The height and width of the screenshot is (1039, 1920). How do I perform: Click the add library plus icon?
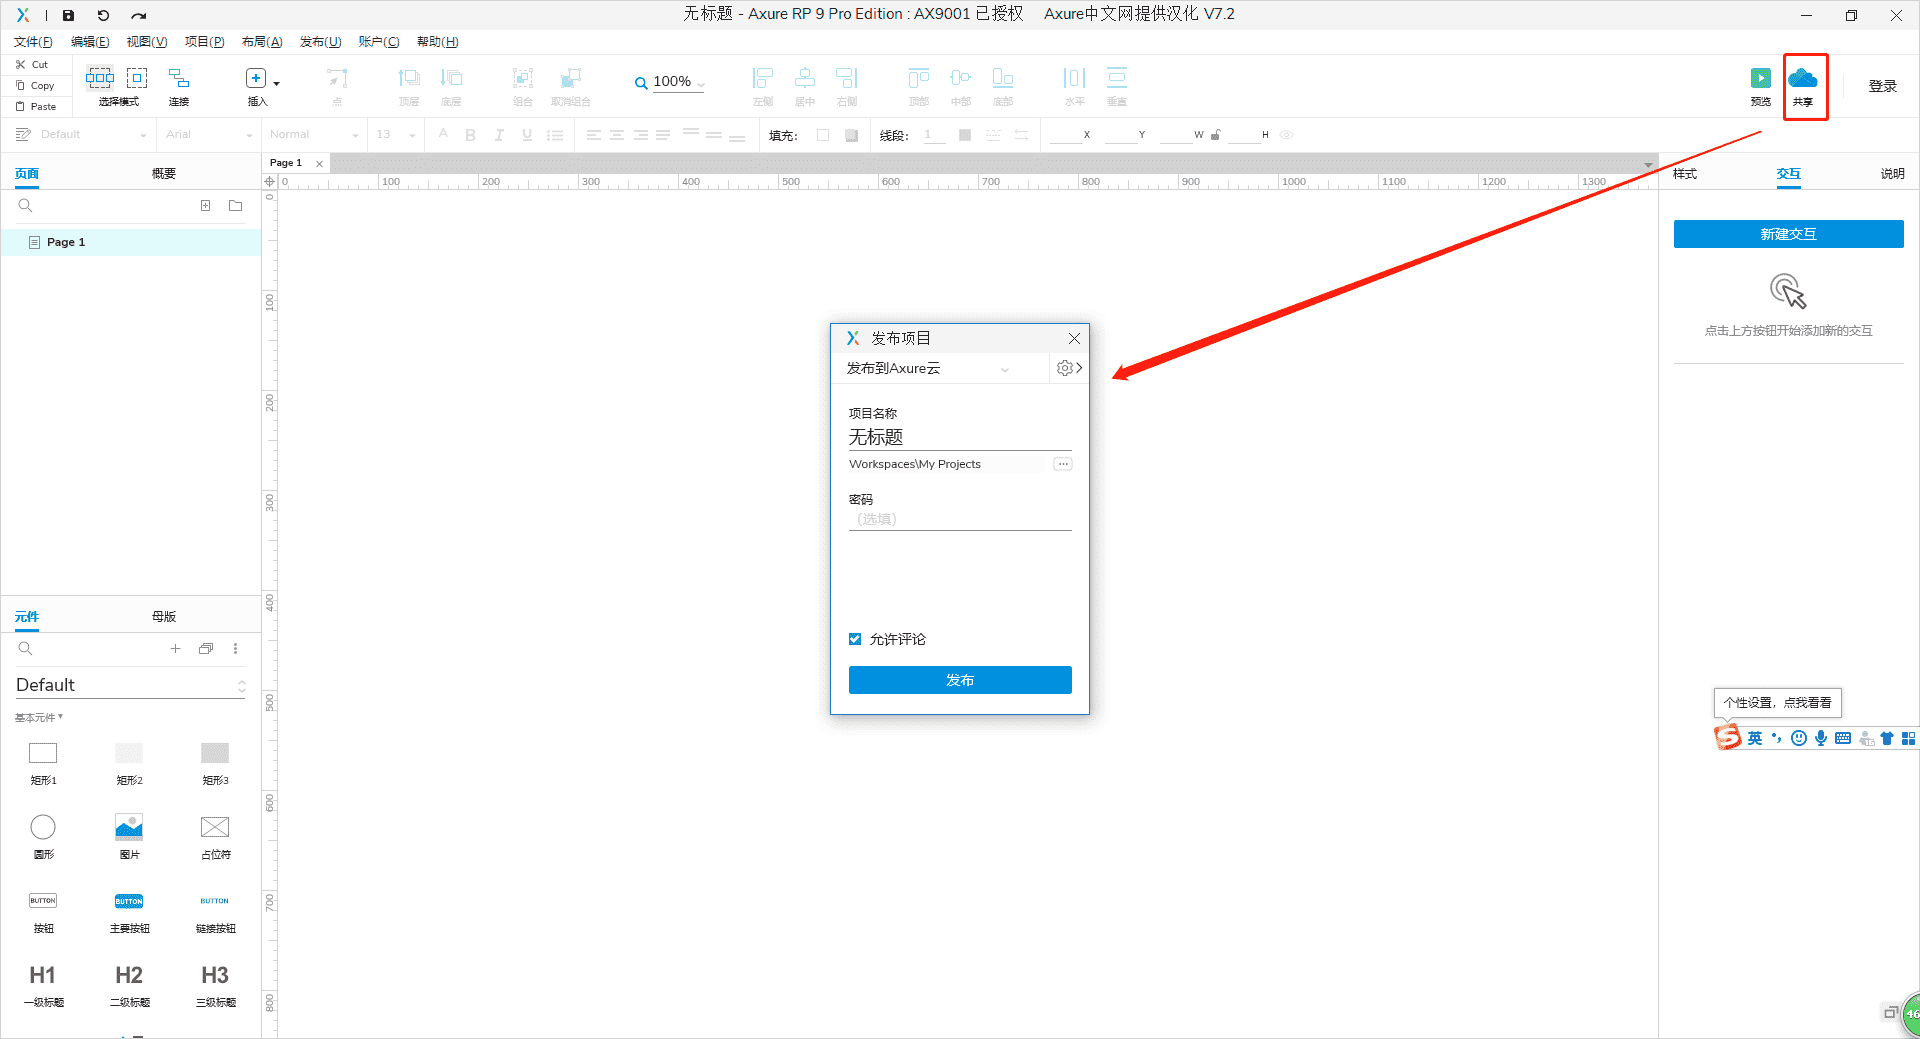[175, 649]
